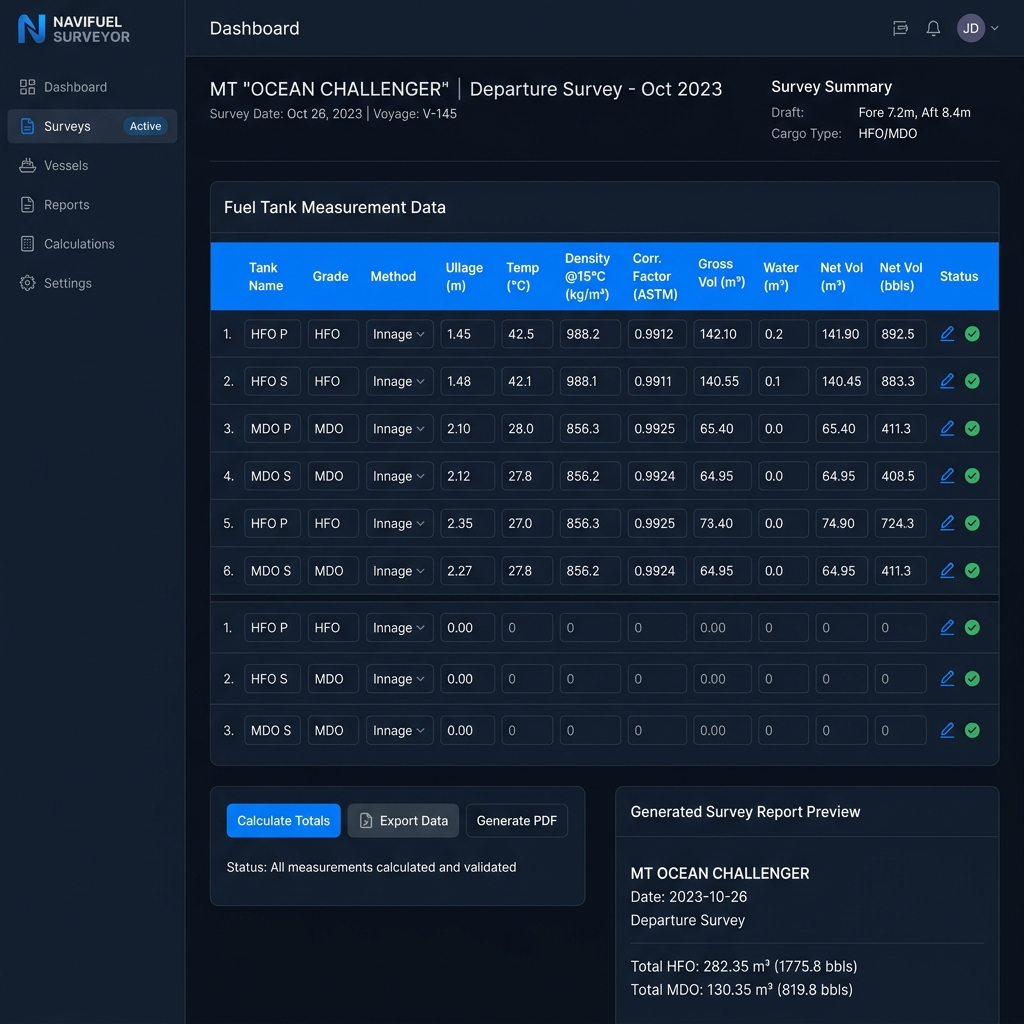The image size is (1024, 1024).
Task: Go to Dashboard in the sidebar
Action: click(92, 87)
